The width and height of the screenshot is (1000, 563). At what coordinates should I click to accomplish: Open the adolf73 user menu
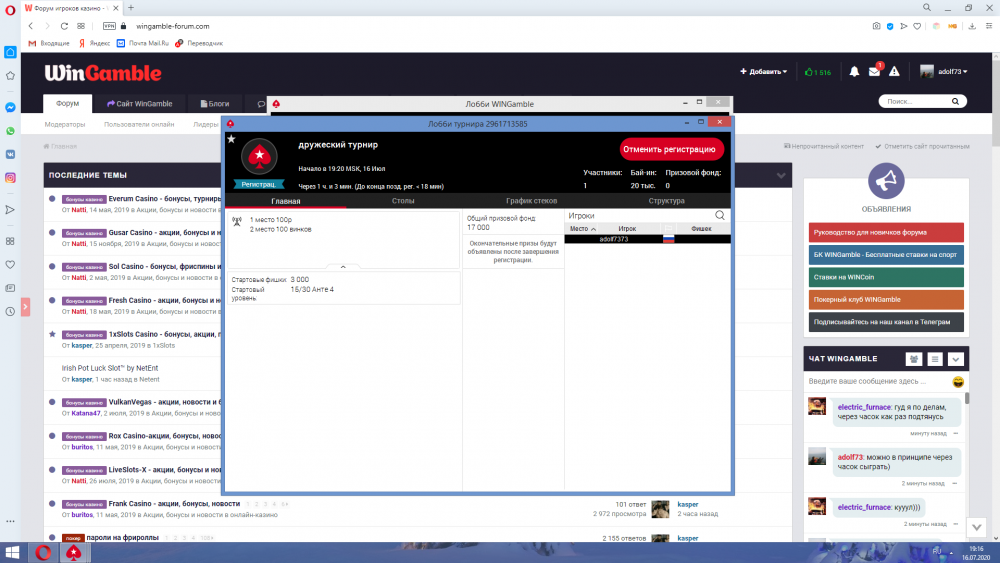pos(943,72)
